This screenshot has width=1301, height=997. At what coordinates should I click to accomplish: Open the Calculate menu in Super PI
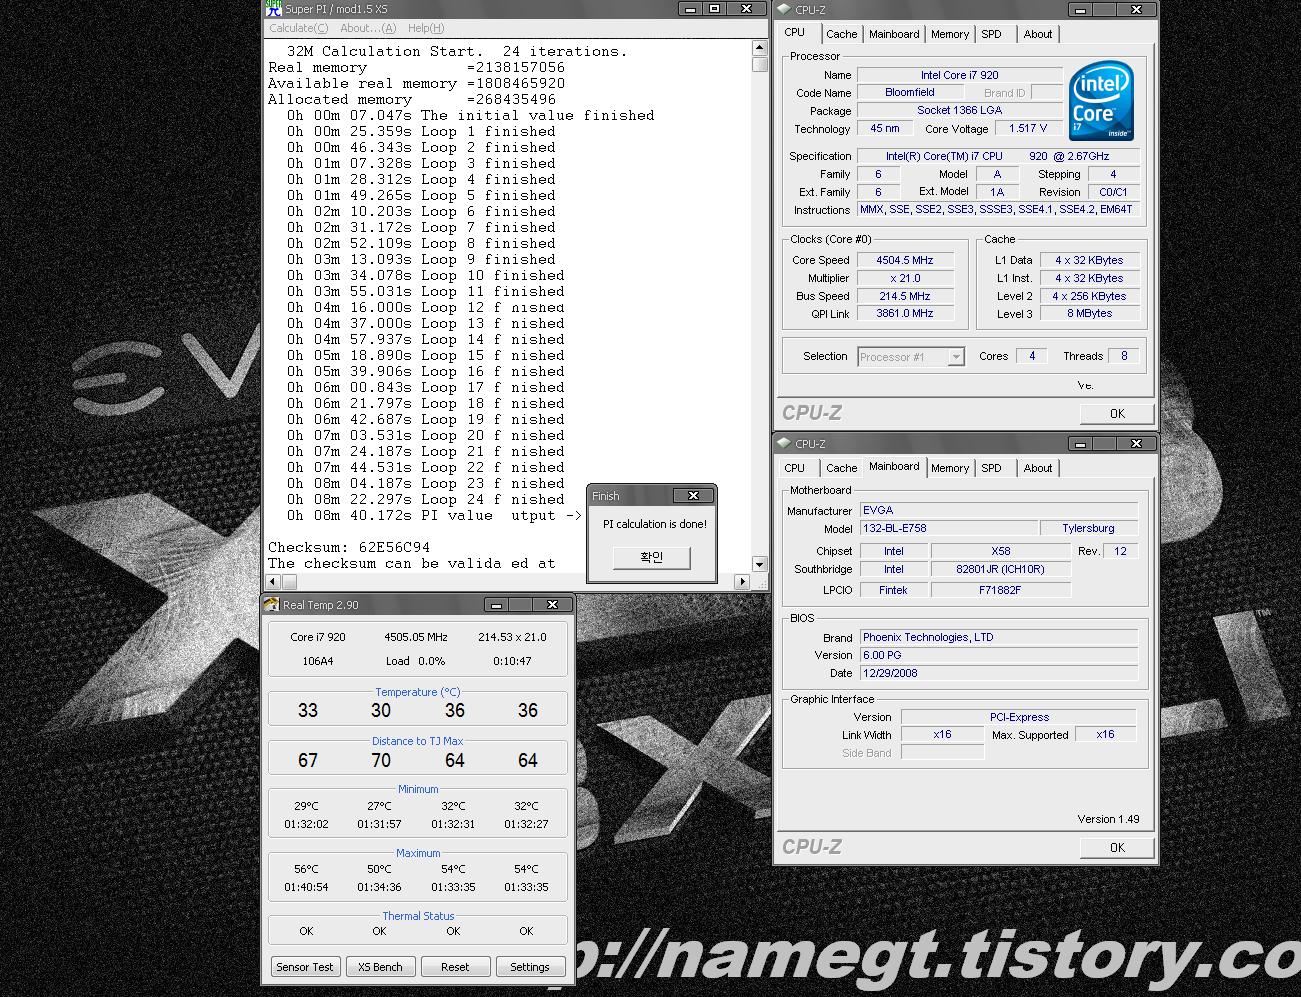[x=297, y=28]
